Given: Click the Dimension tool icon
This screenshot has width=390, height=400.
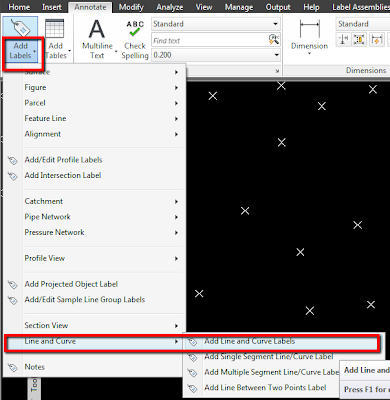Looking at the screenshot, I should coord(309,29).
